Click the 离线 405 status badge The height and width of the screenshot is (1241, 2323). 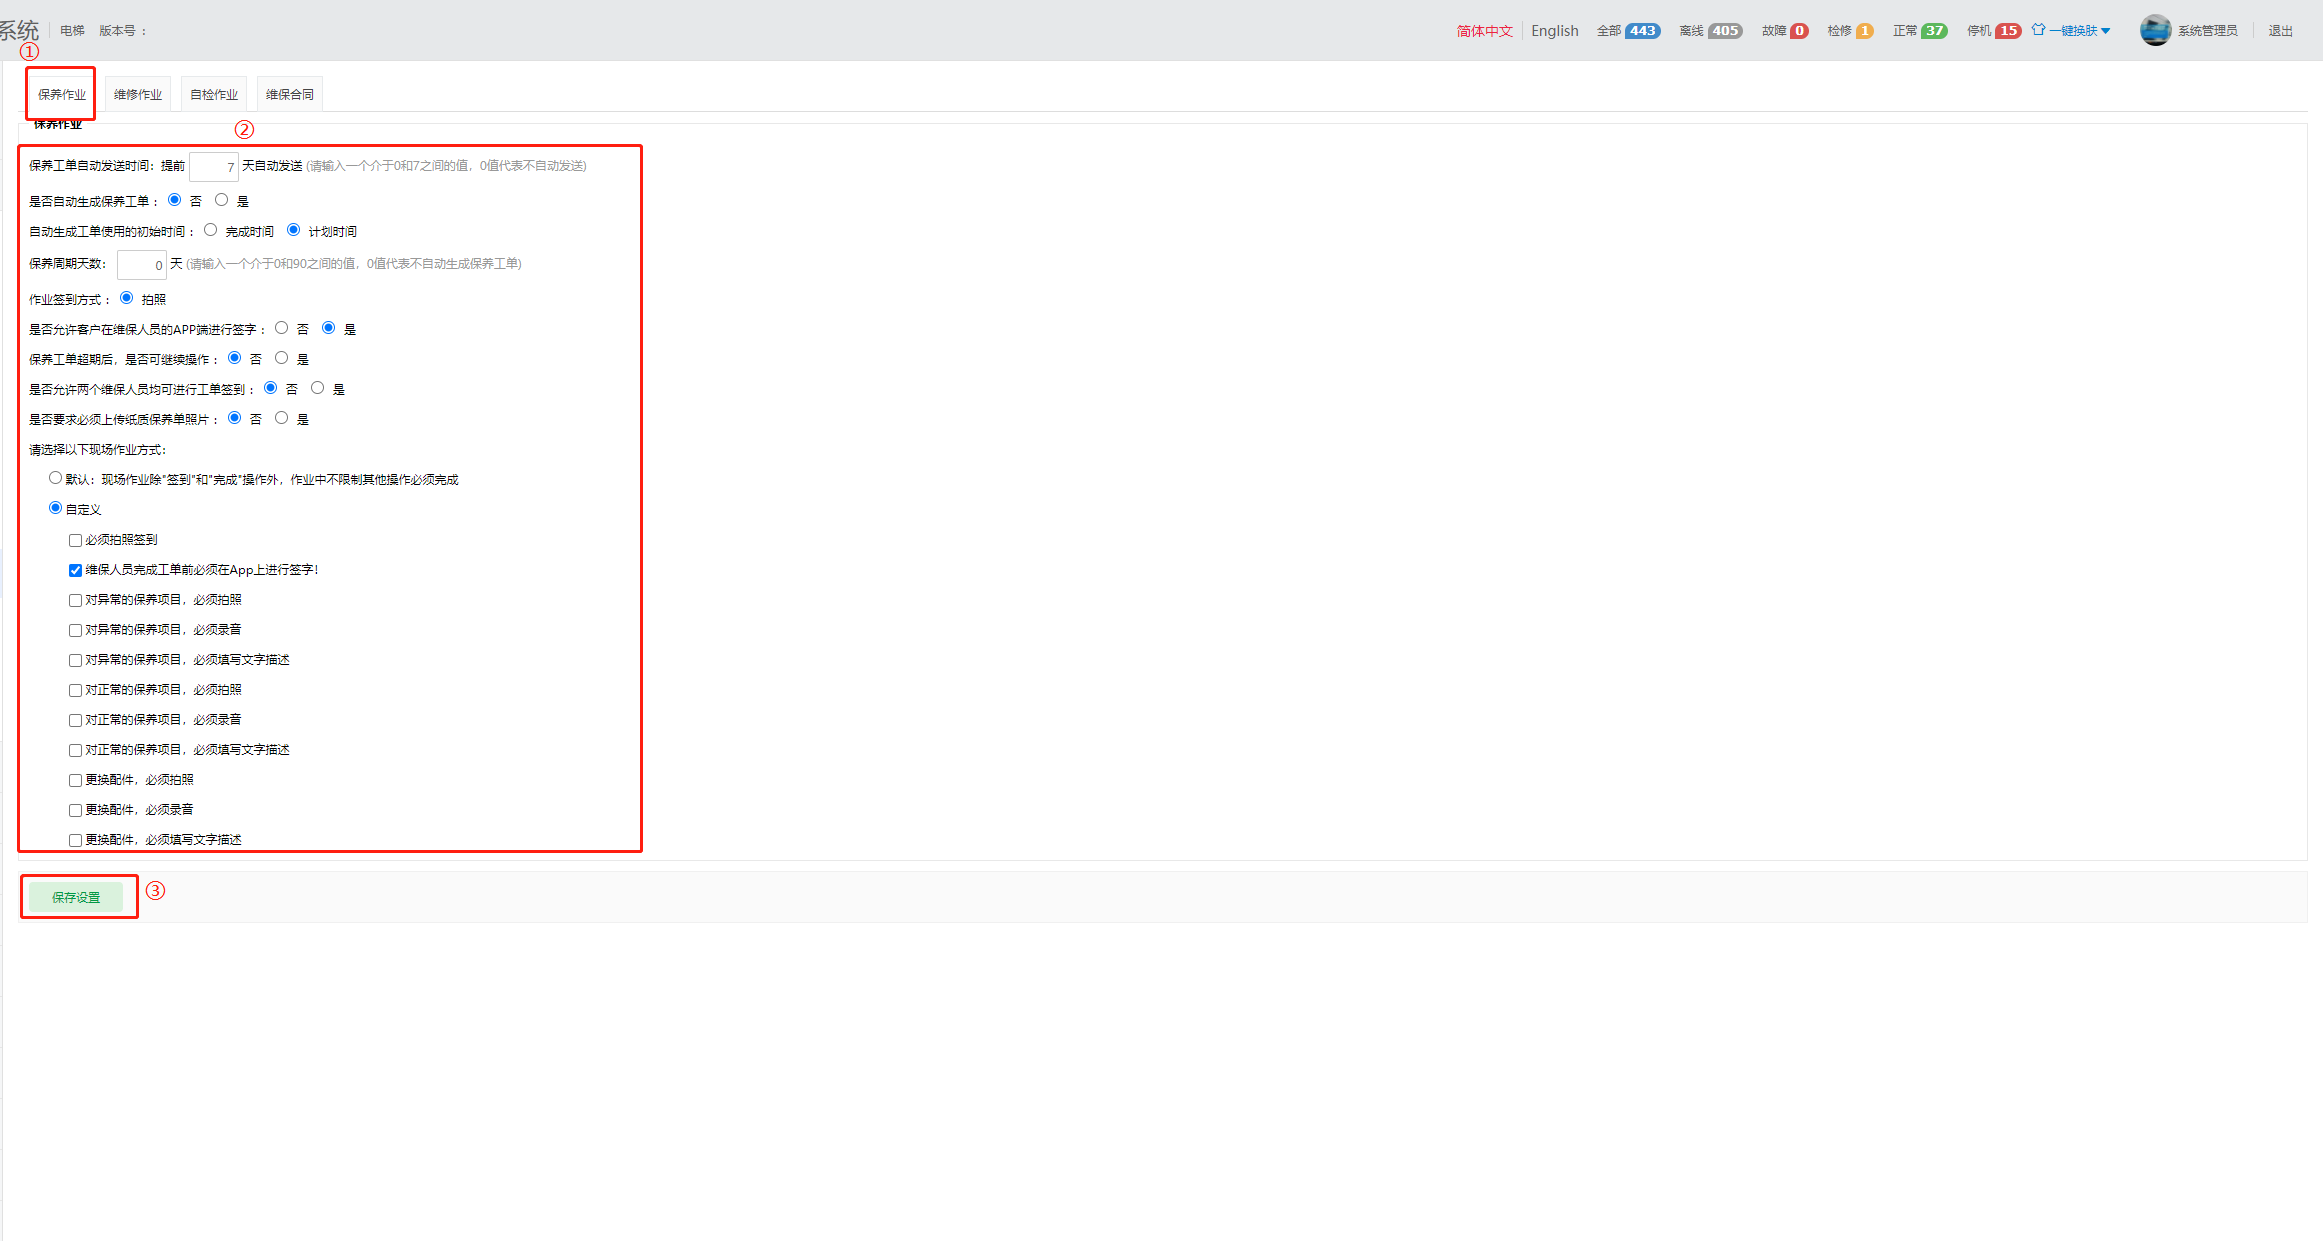tap(1724, 31)
